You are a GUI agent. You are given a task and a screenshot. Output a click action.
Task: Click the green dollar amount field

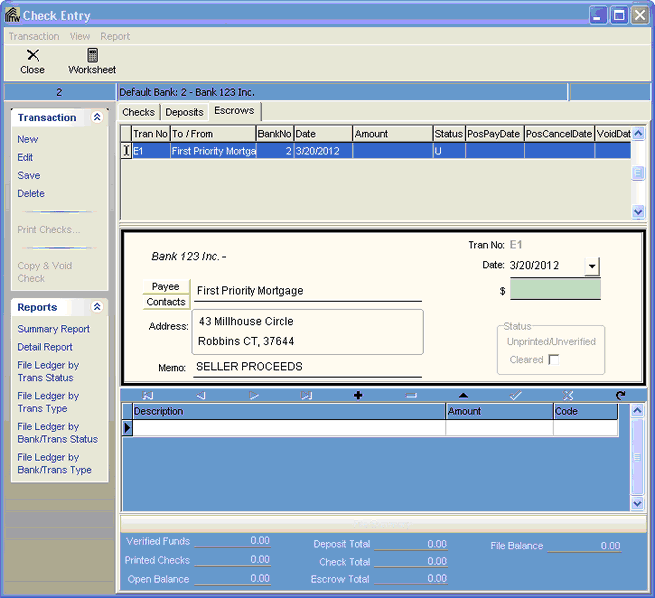[555, 290]
